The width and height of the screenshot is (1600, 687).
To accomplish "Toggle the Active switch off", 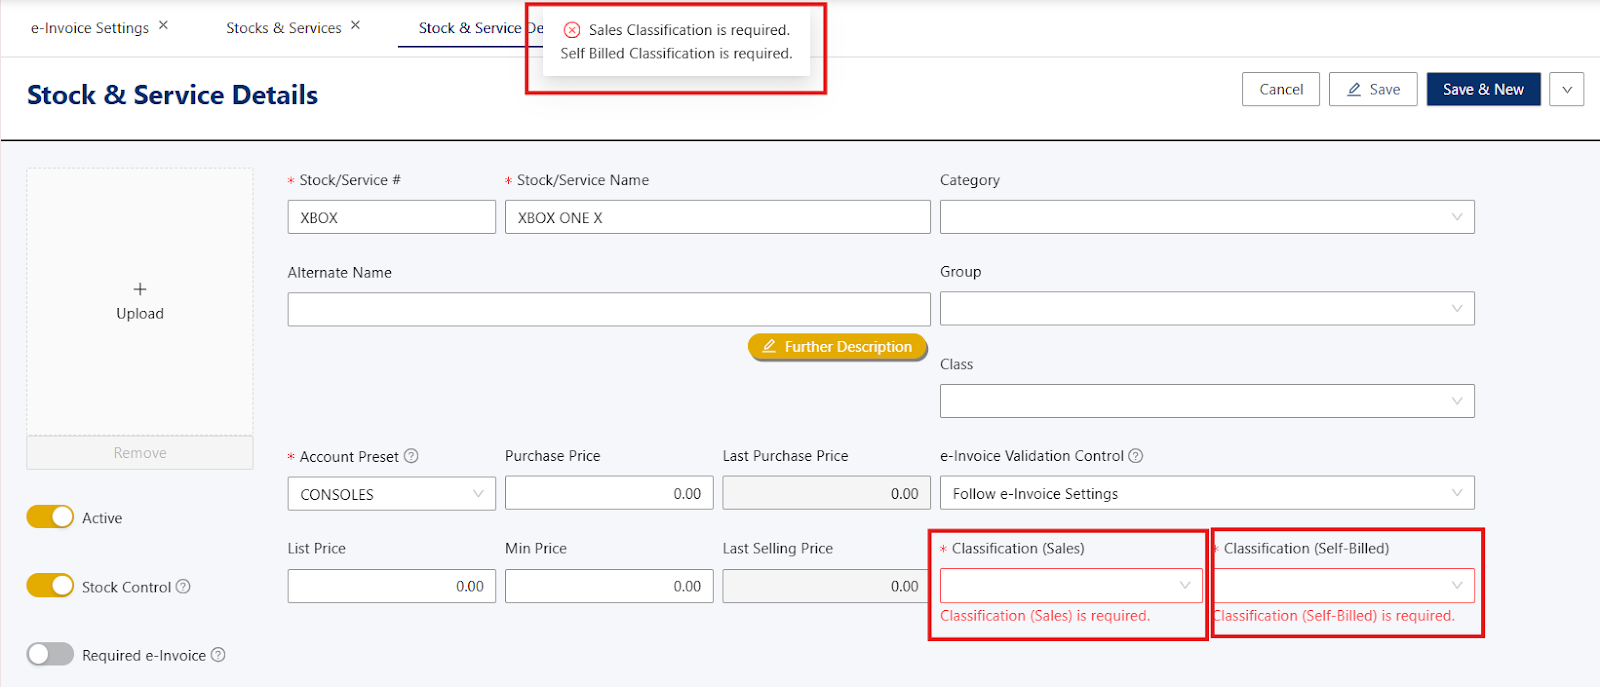I will [x=50, y=517].
